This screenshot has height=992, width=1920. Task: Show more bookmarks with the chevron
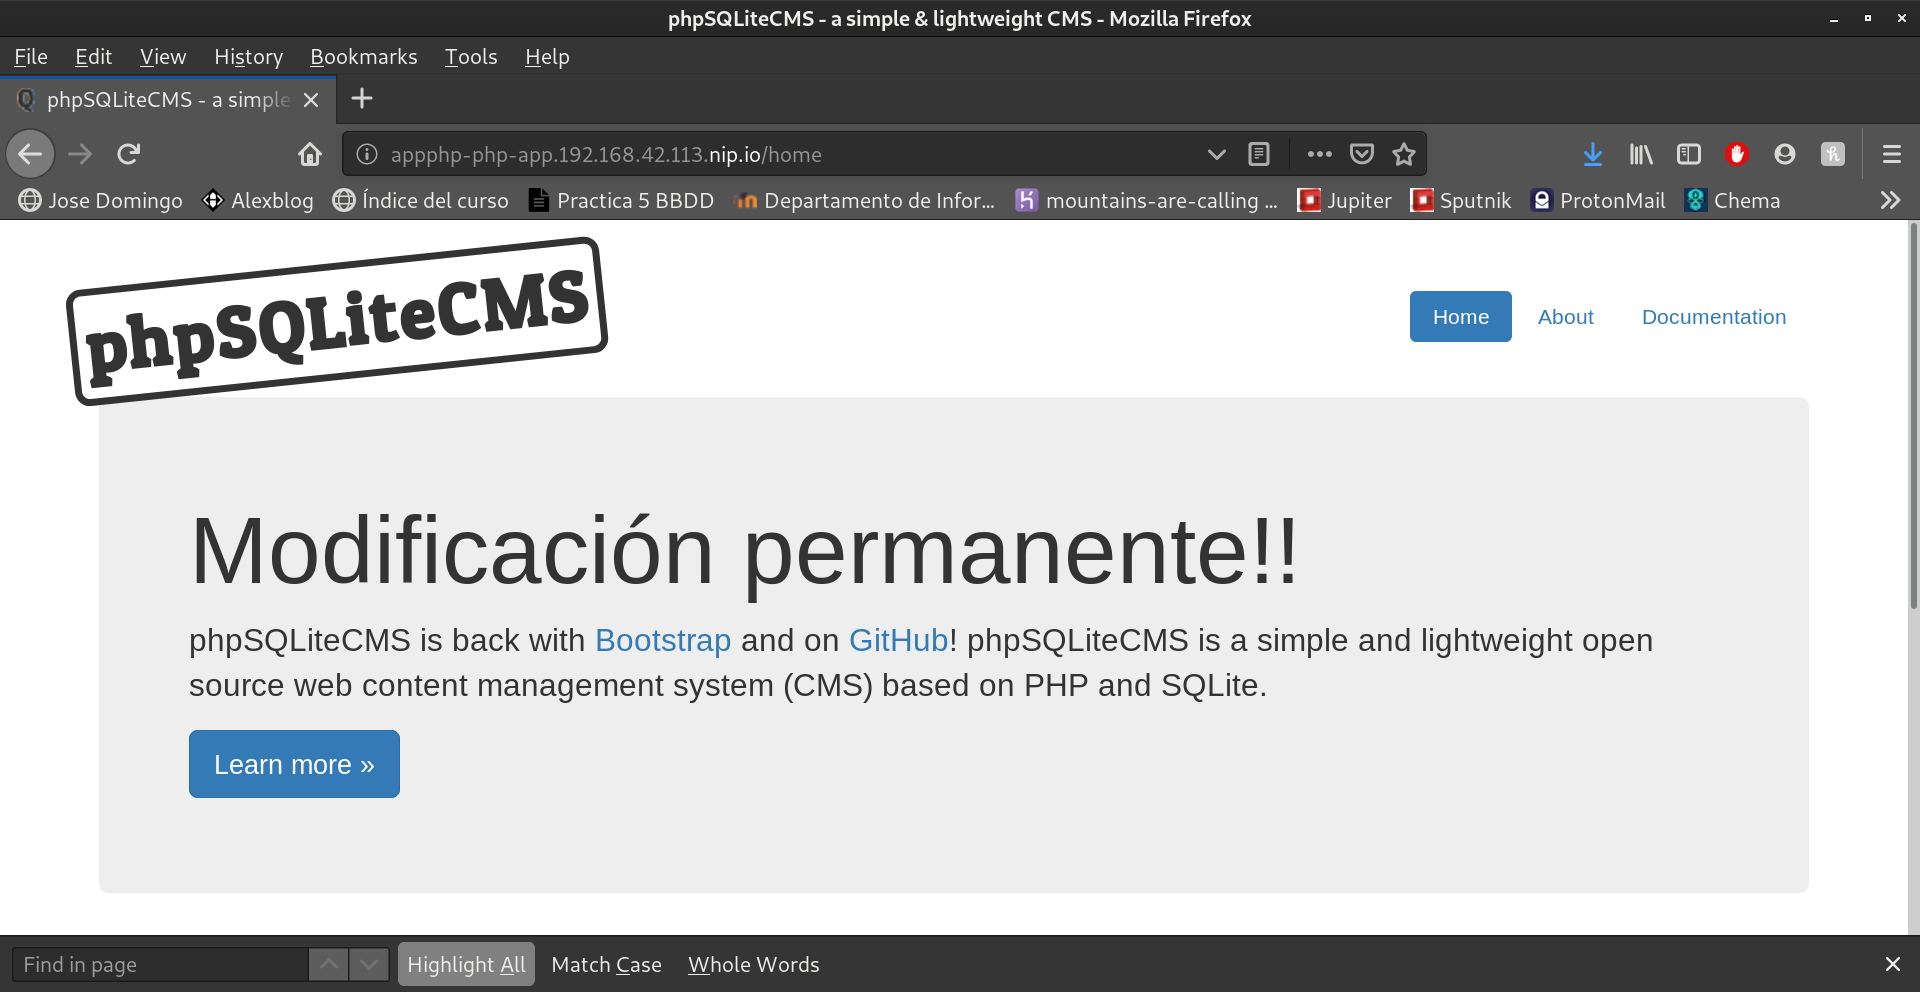[x=1889, y=200]
